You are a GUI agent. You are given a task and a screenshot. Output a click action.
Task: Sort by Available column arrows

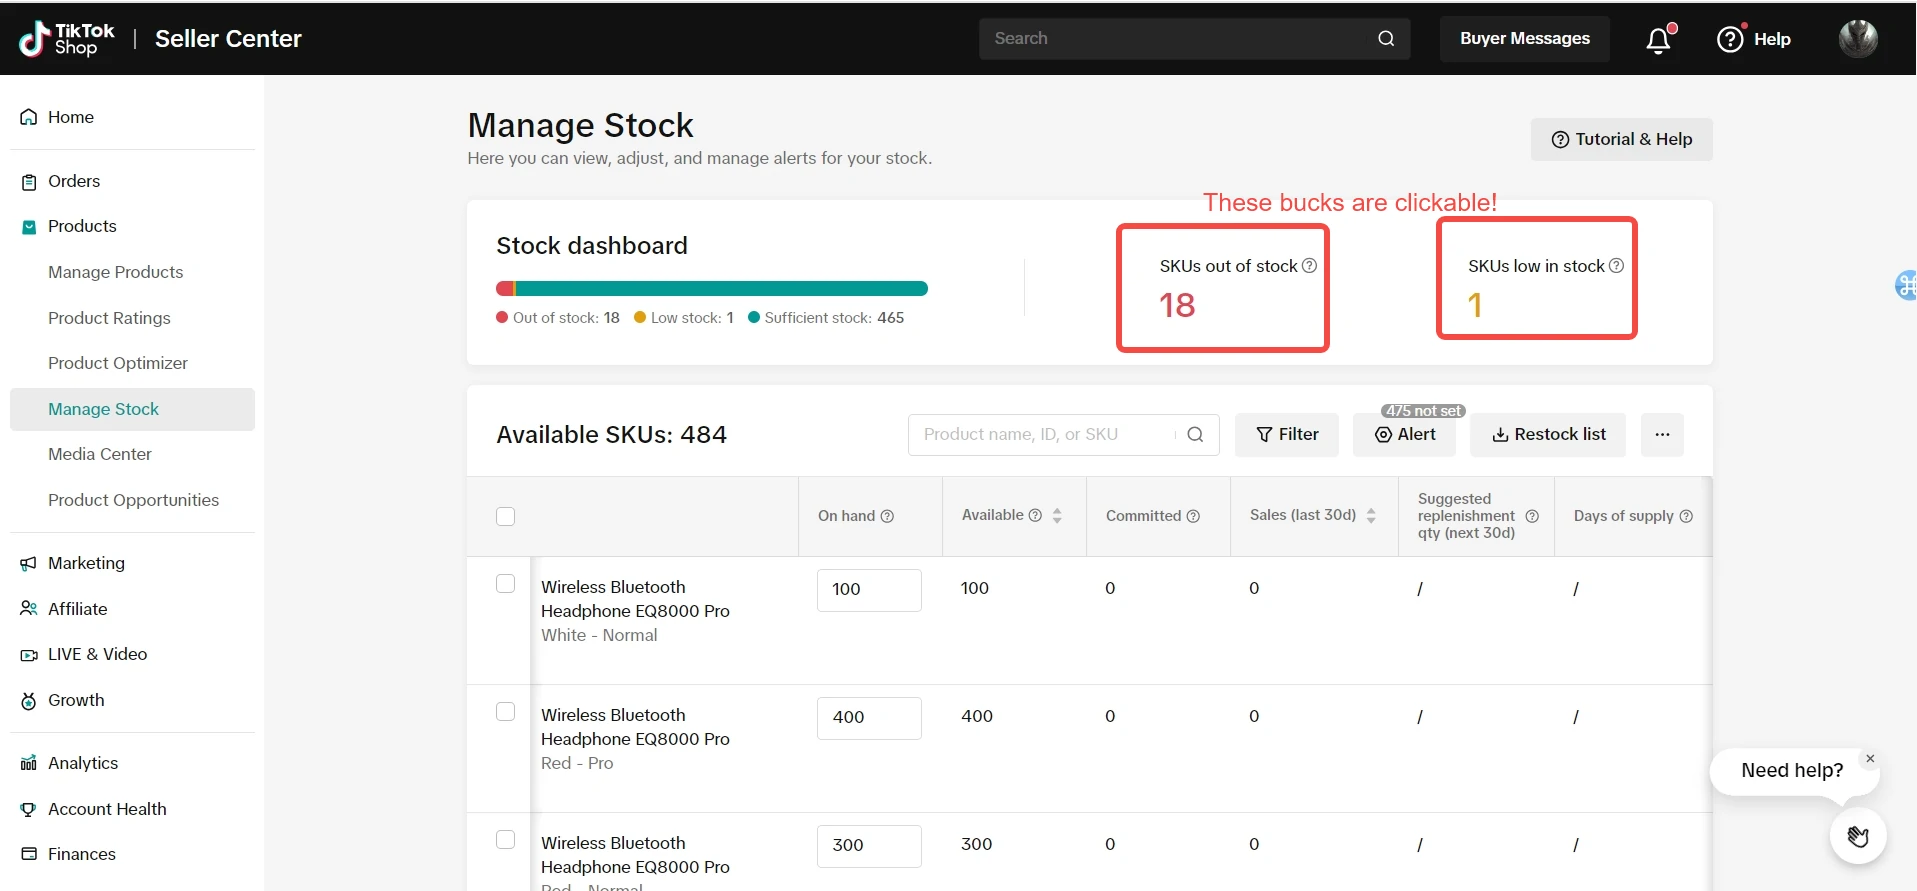[x=1057, y=516]
